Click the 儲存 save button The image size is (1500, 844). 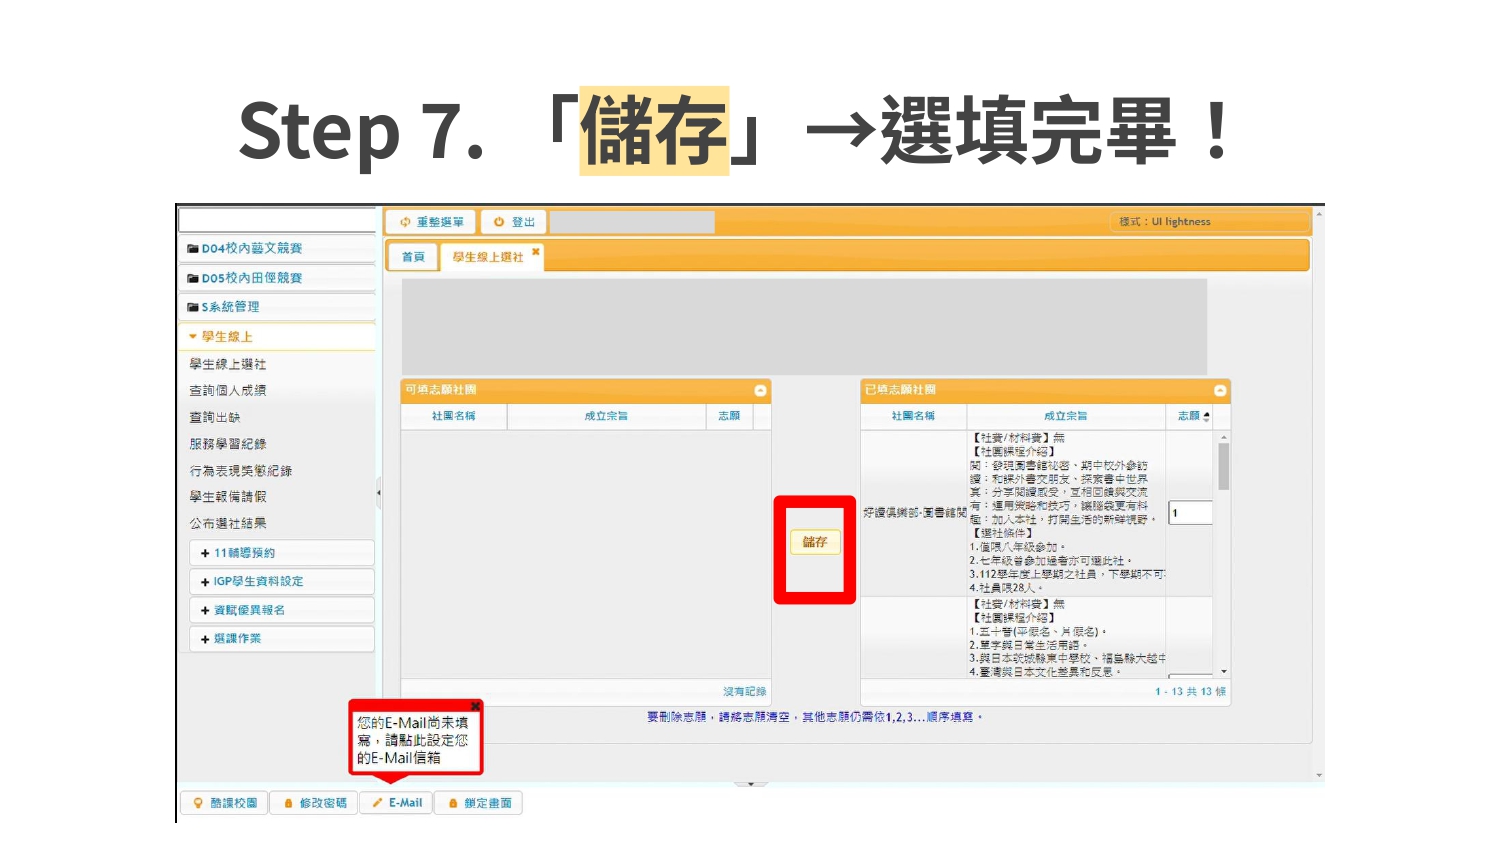click(x=815, y=542)
